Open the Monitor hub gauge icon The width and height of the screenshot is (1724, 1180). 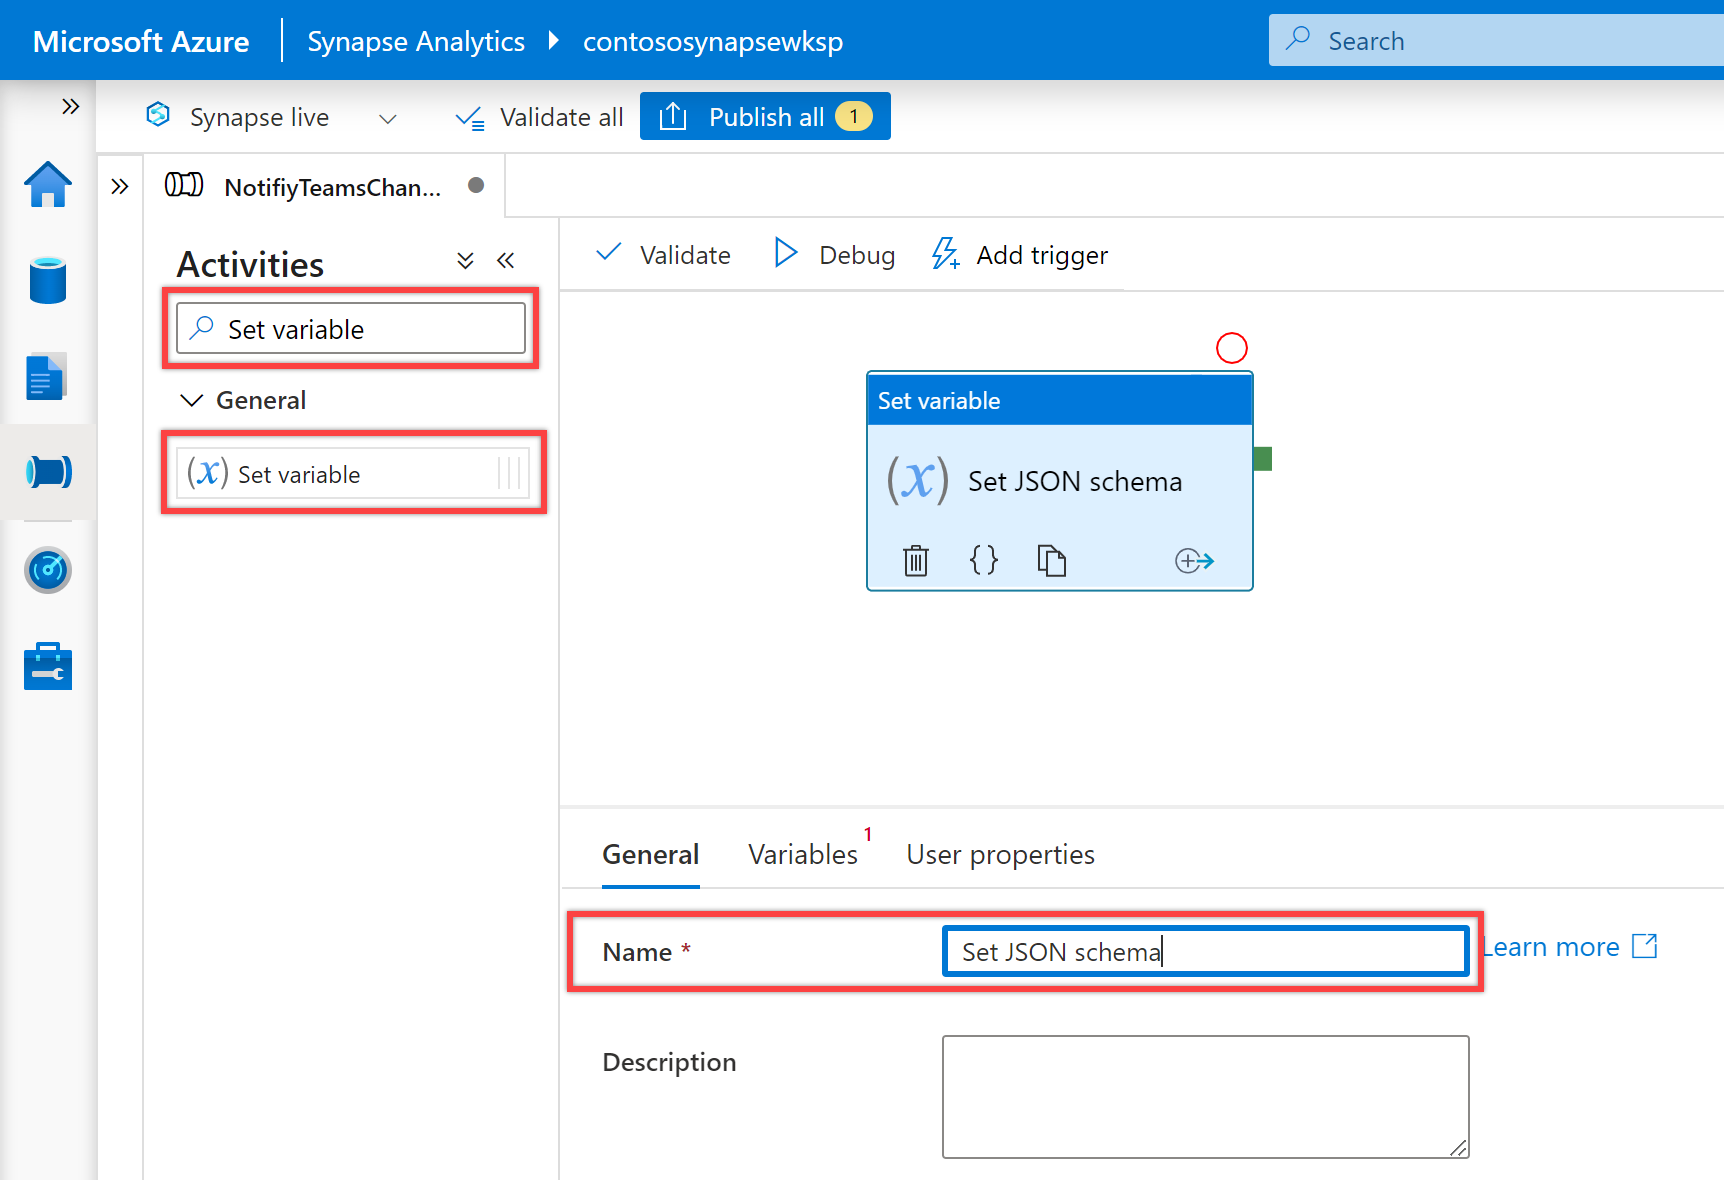click(48, 570)
